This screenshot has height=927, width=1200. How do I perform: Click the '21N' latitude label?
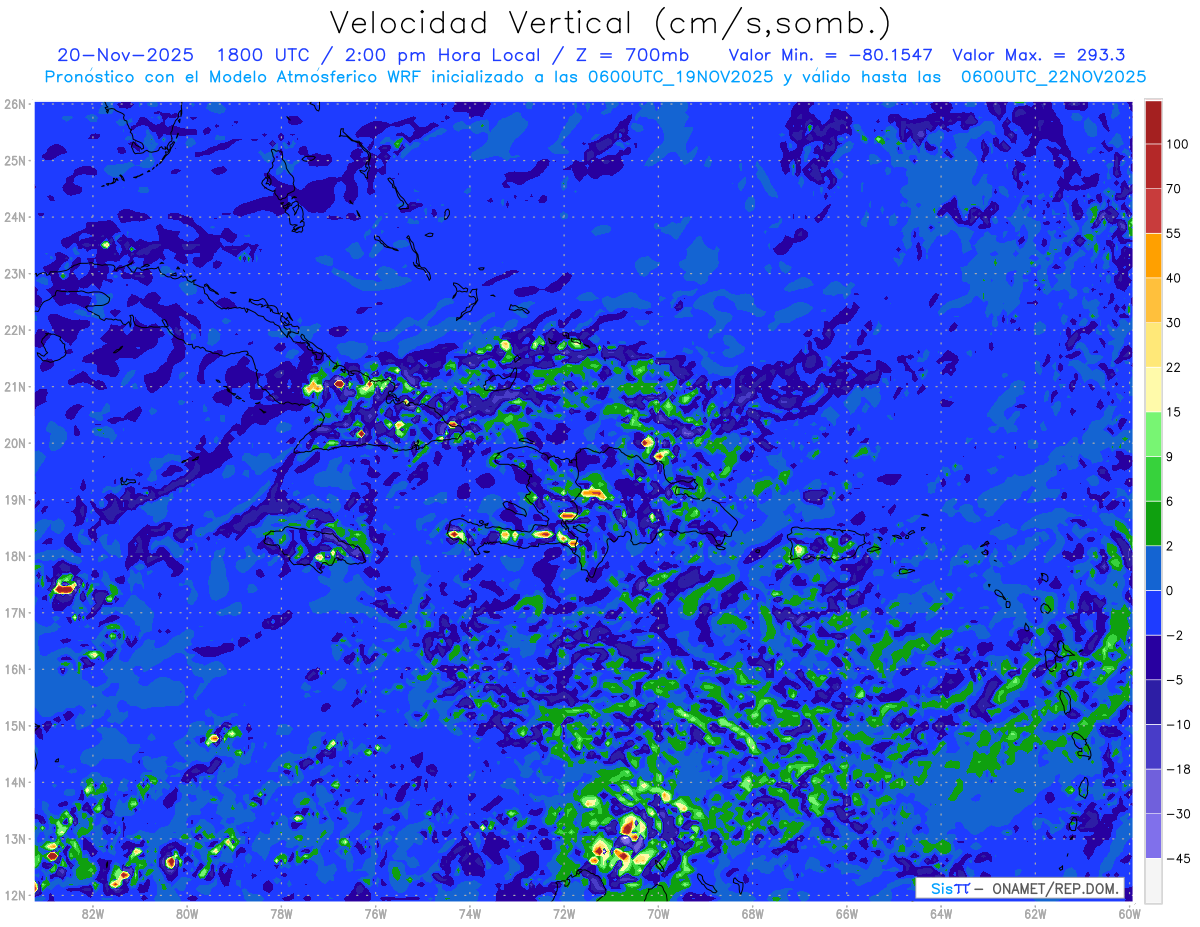coord(14,387)
